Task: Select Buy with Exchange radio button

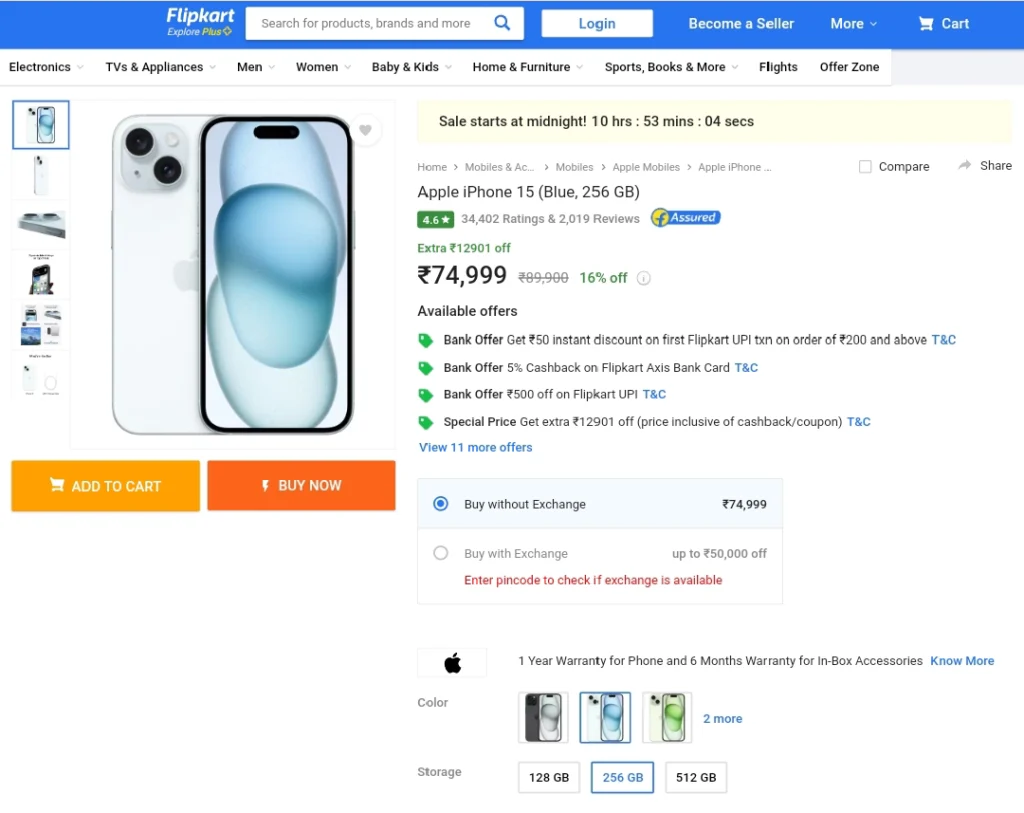Action: (x=441, y=553)
